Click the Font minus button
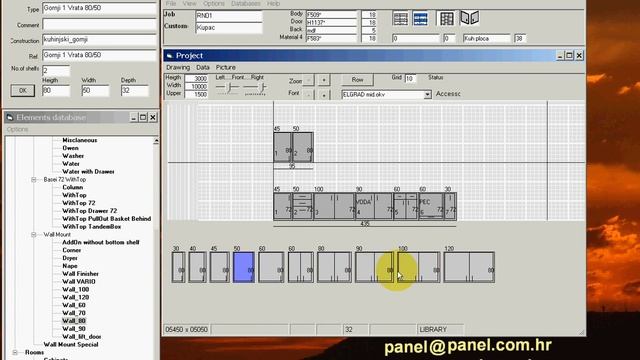Image resolution: width=640 pixels, height=360 pixels. tap(309, 94)
